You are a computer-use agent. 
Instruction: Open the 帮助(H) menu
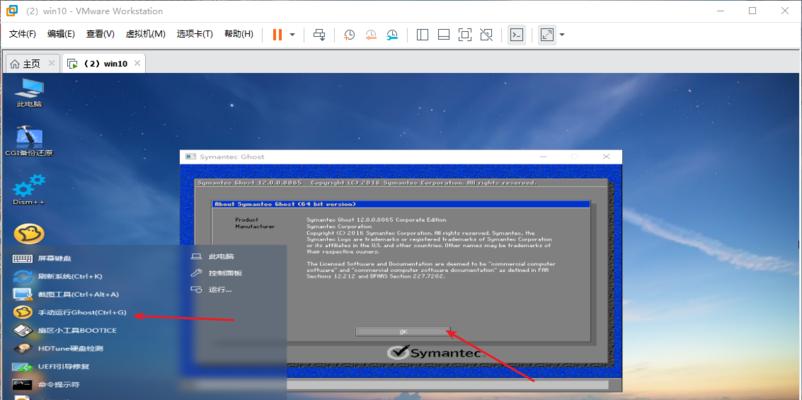click(x=239, y=34)
